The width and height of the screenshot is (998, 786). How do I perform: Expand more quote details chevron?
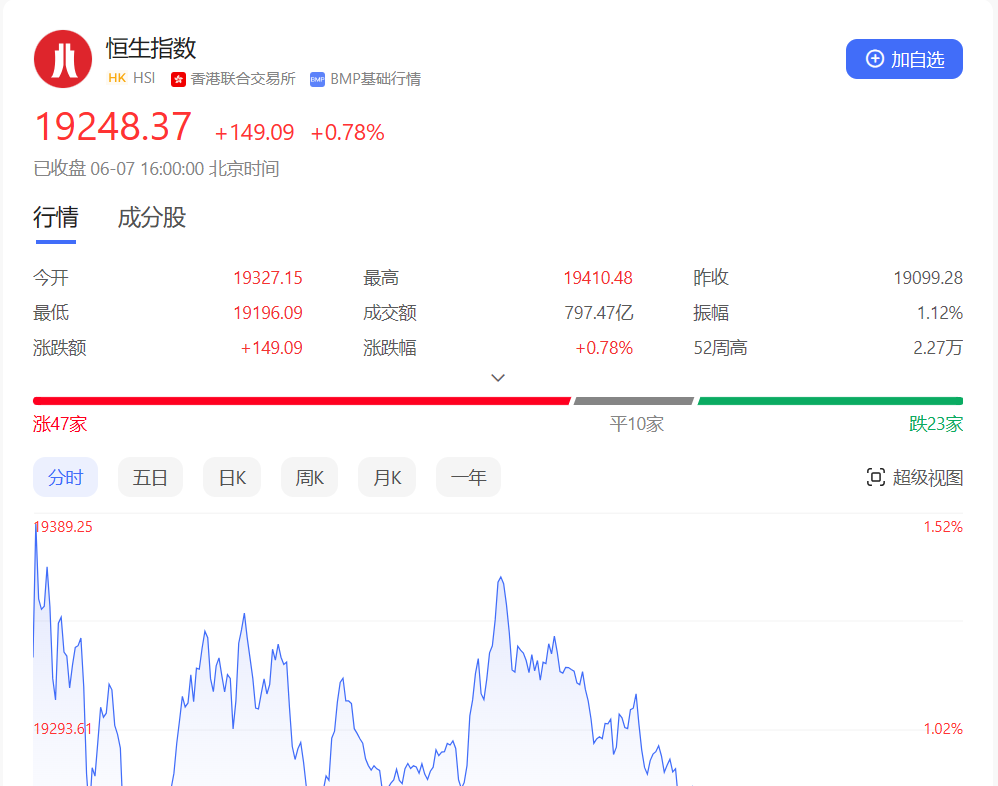click(x=498, y=378)
